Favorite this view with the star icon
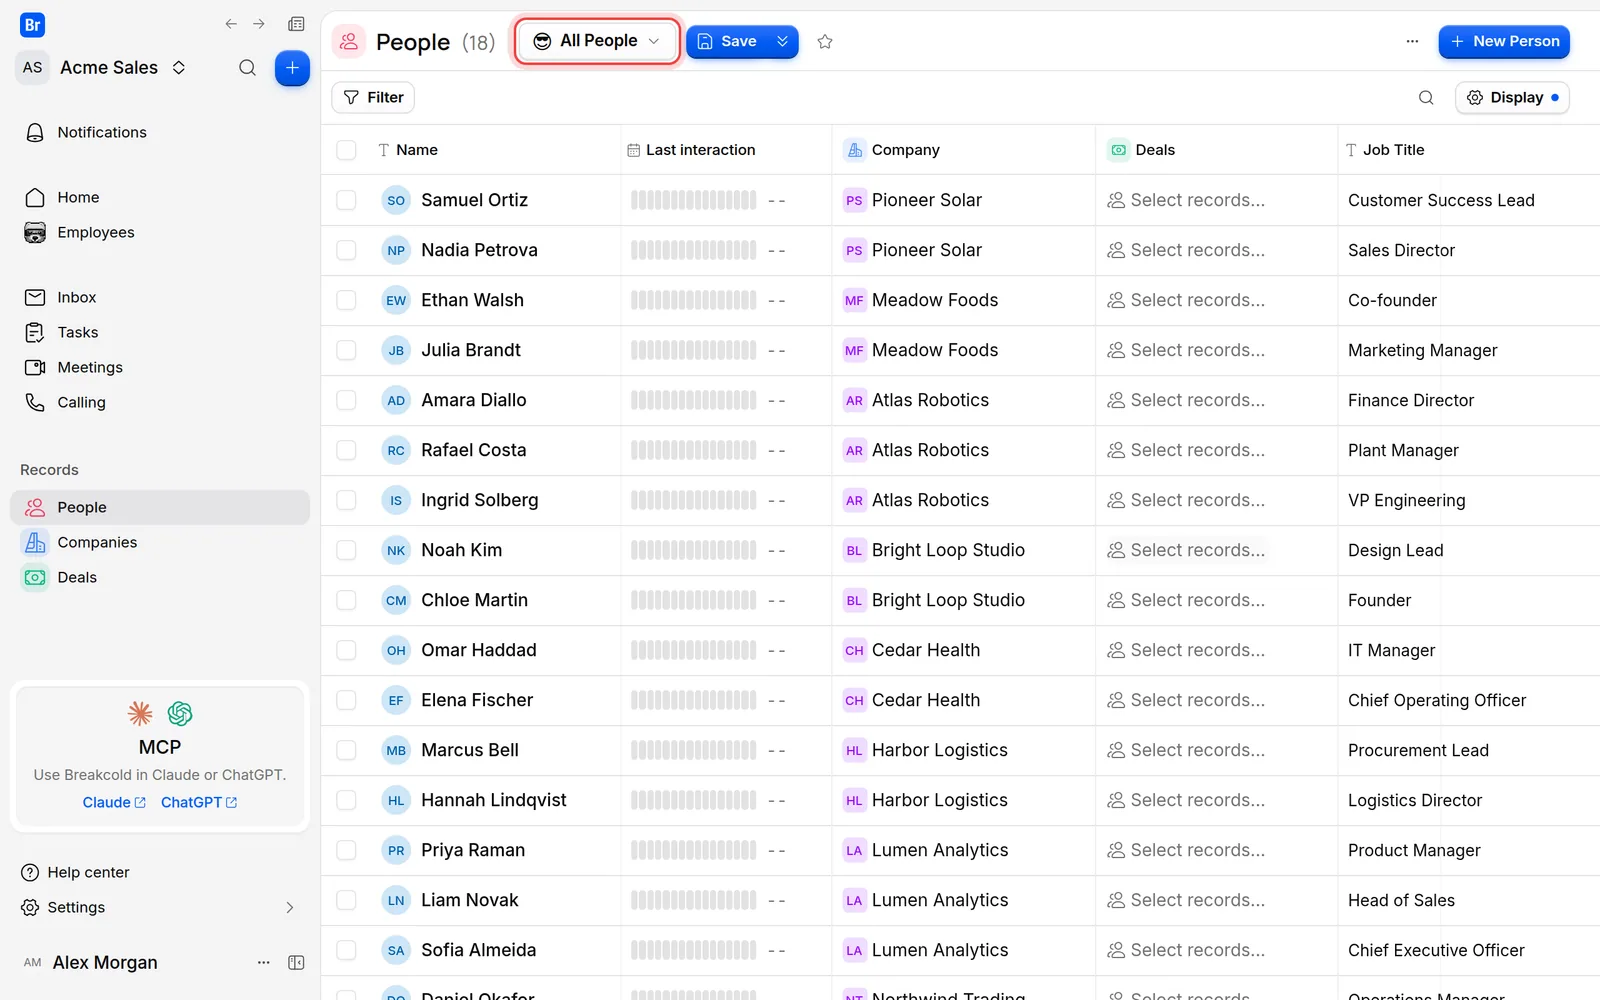Viewport: 1600px width, 1000px height. point(825,41)
